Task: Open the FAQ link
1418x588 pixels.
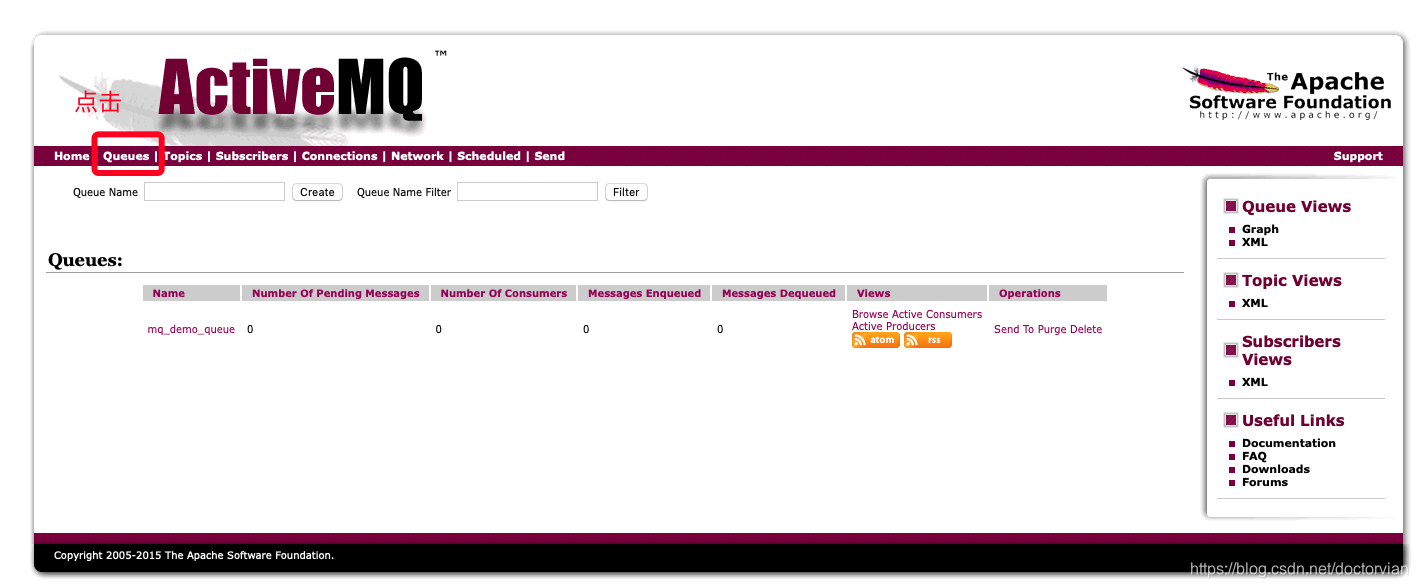Action: click(1254, 456)
